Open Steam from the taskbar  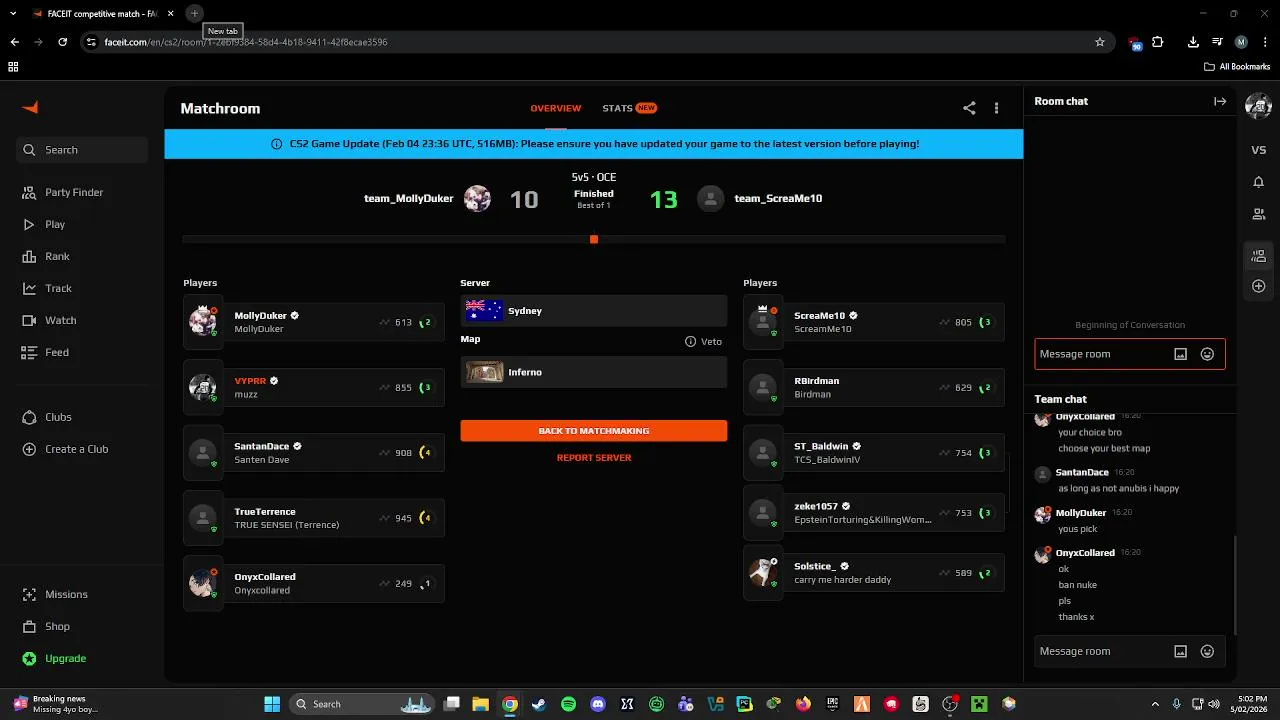point(539,704)
